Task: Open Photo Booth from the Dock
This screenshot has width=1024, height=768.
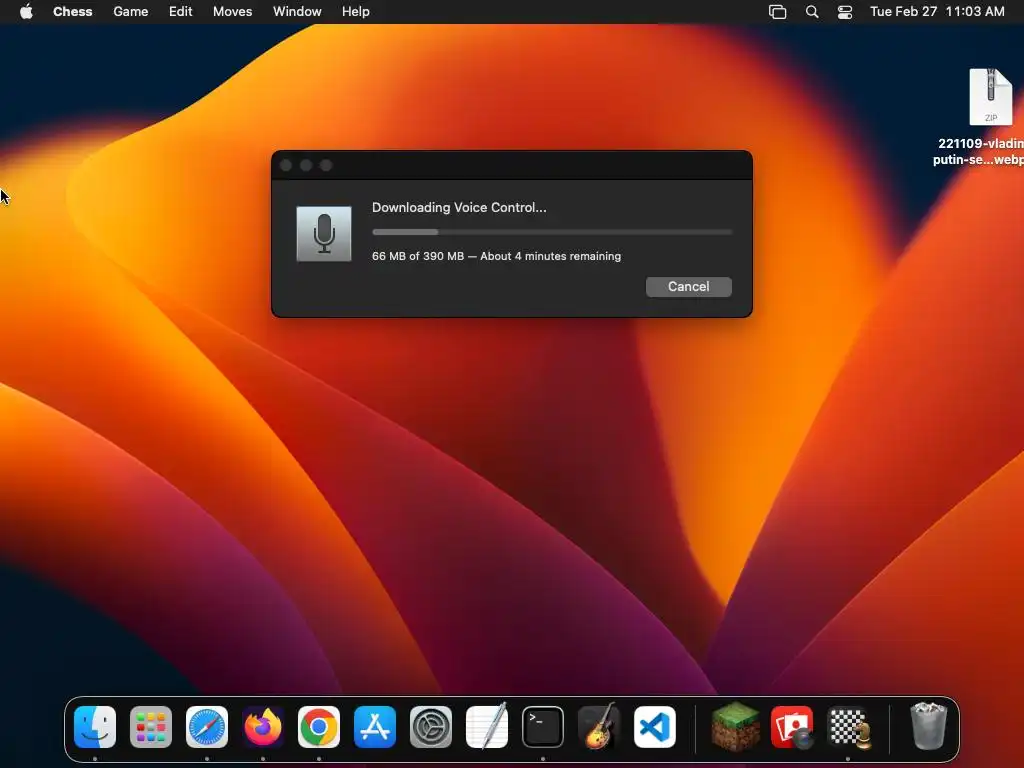Action: coord(792,727)
